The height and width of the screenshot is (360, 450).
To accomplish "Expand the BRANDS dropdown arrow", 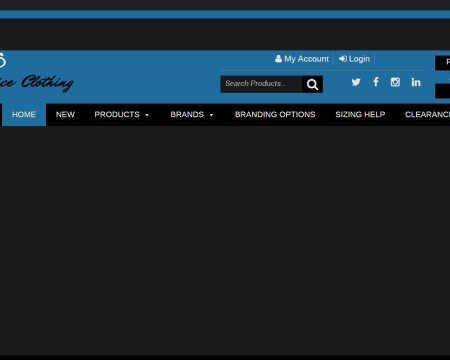I will tap(211, 115).
